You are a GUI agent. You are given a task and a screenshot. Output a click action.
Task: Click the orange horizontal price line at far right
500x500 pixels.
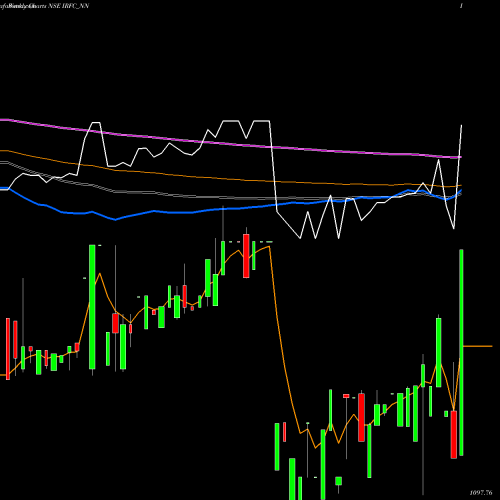[478, 346]
